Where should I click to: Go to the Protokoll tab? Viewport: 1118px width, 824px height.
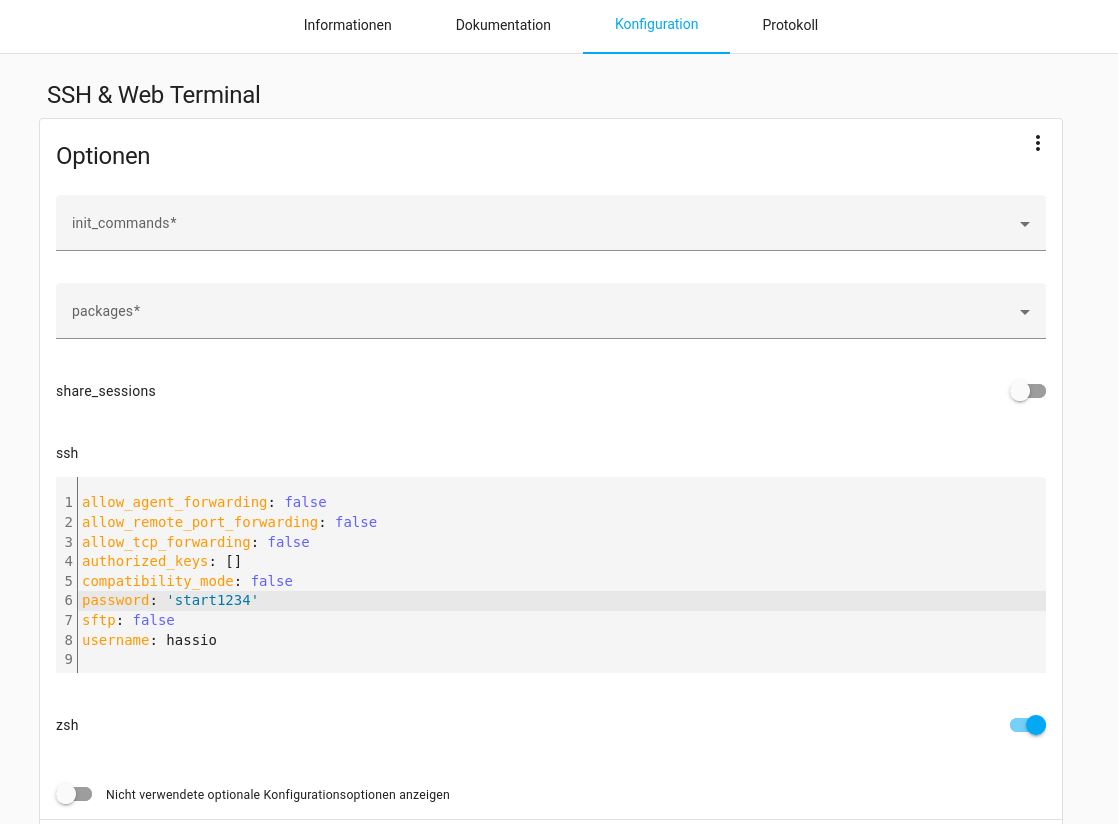click(x=789, y=25)
